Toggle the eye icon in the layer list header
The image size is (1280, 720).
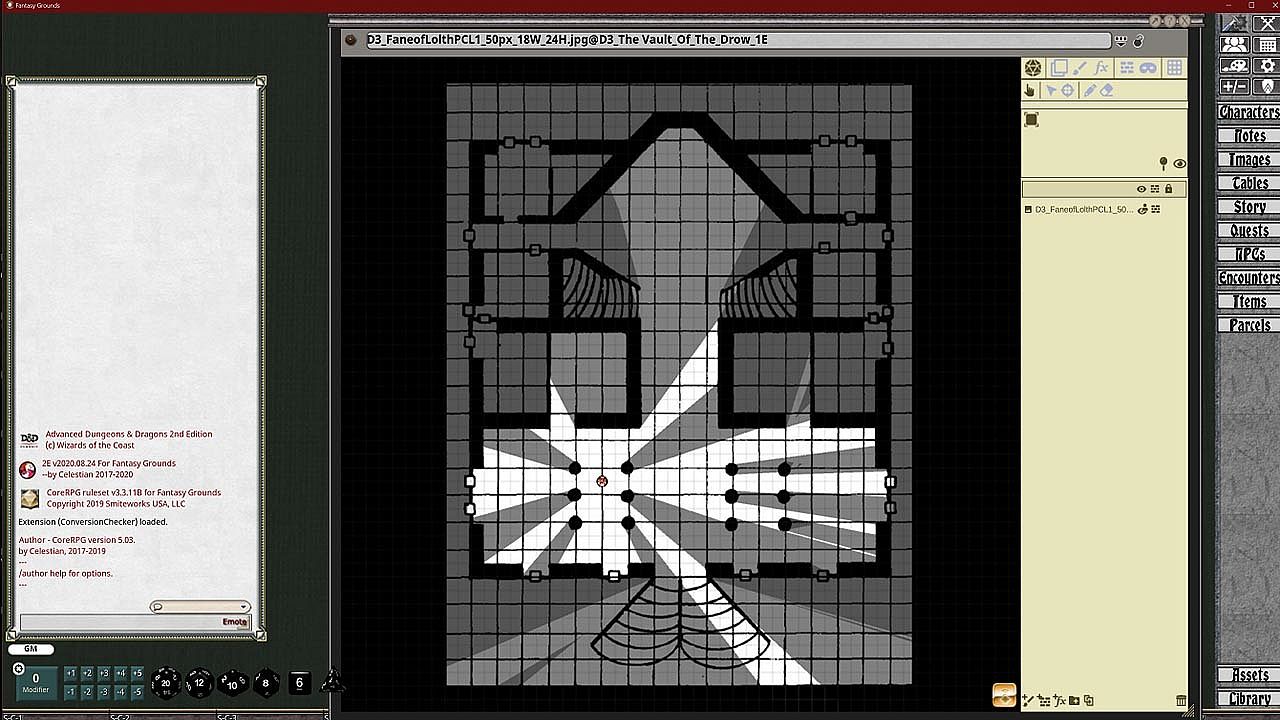pos(1141,189)
